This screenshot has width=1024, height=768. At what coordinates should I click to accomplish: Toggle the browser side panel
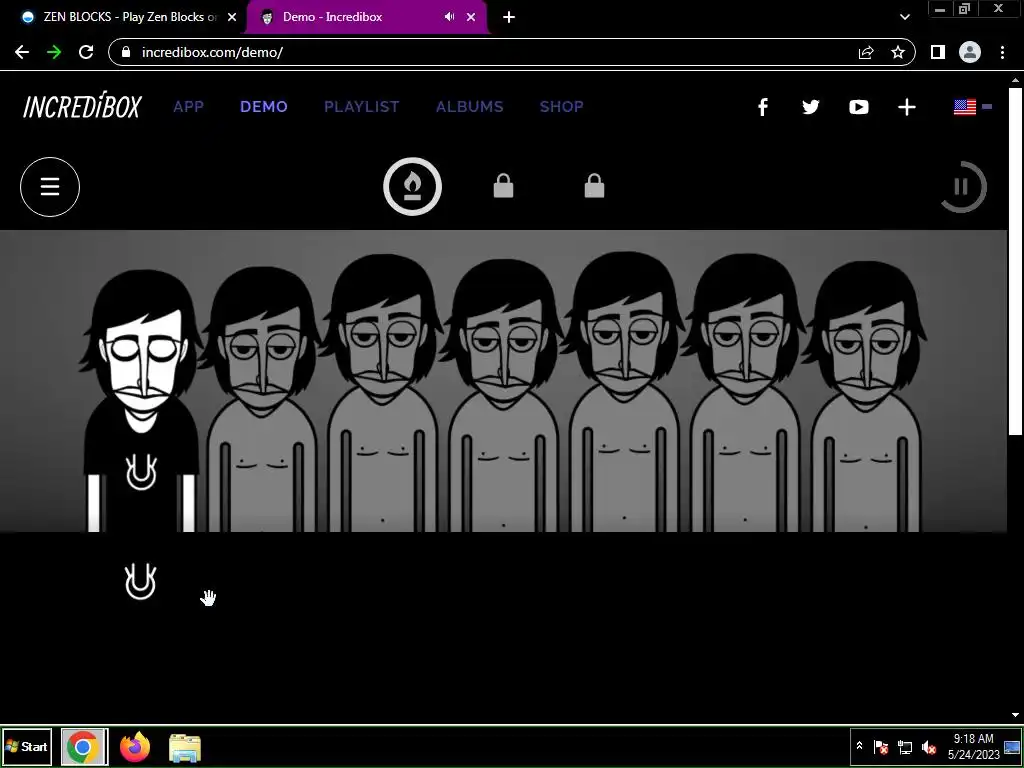point(938,52)
